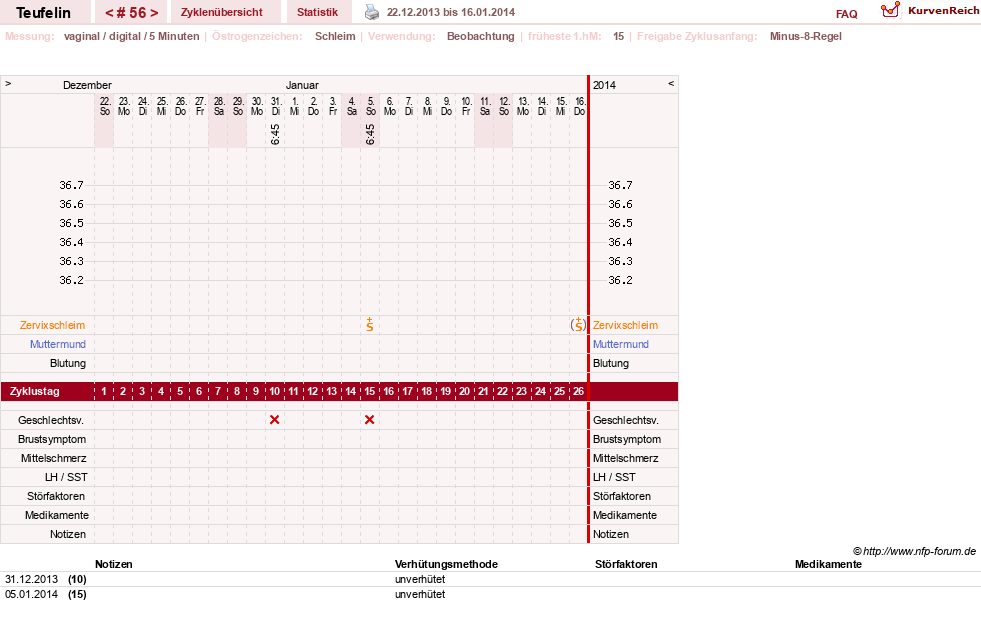The width and height of the screenshot is (981, 623).
Task: Select cycle day 10 in Zyklustag row
Action: coord(275,392)
